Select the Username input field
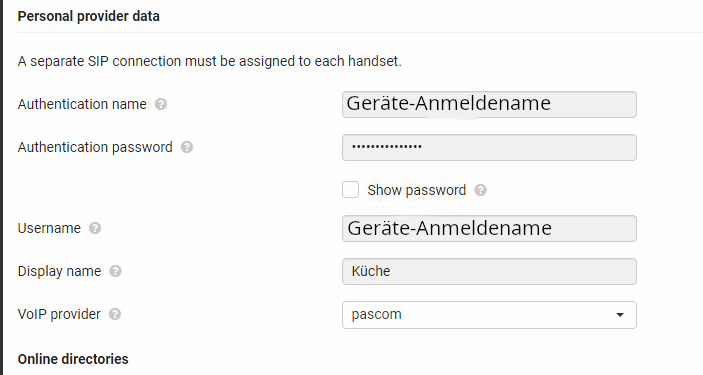703x375 pixels. tap(489, 229)
